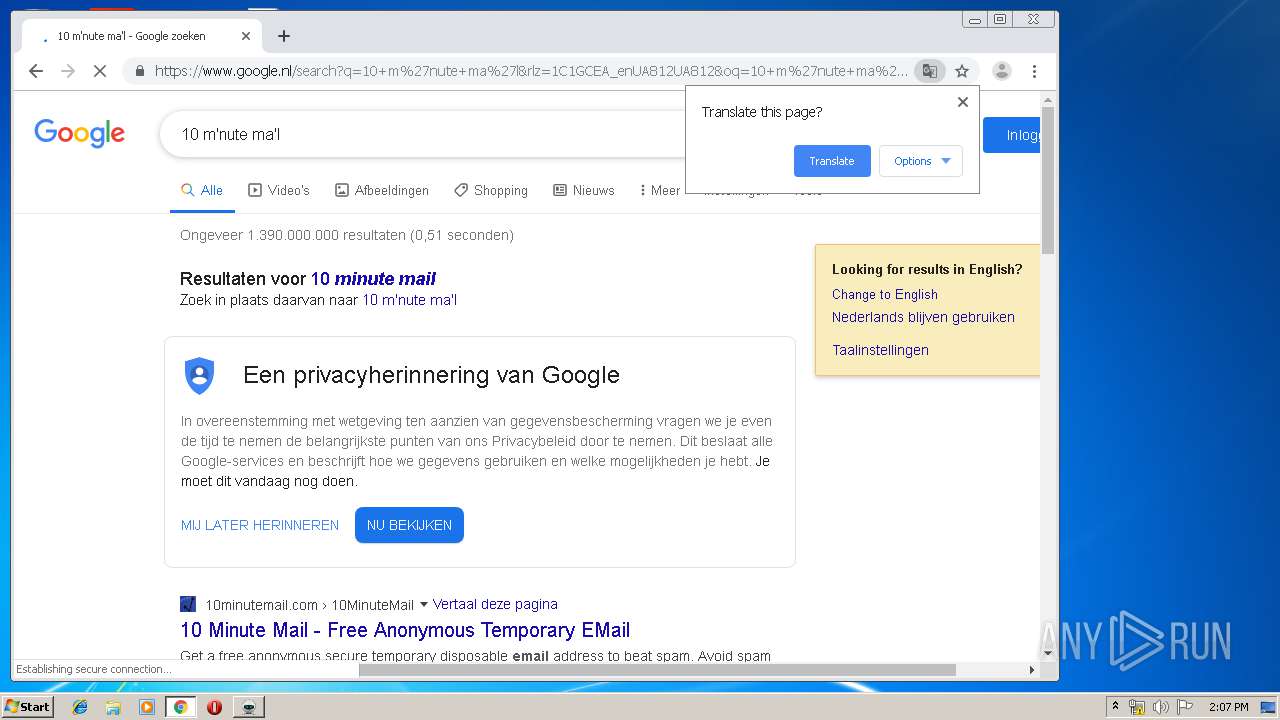
Task: Open the Windows Start menu
Action: pos(27,706)
